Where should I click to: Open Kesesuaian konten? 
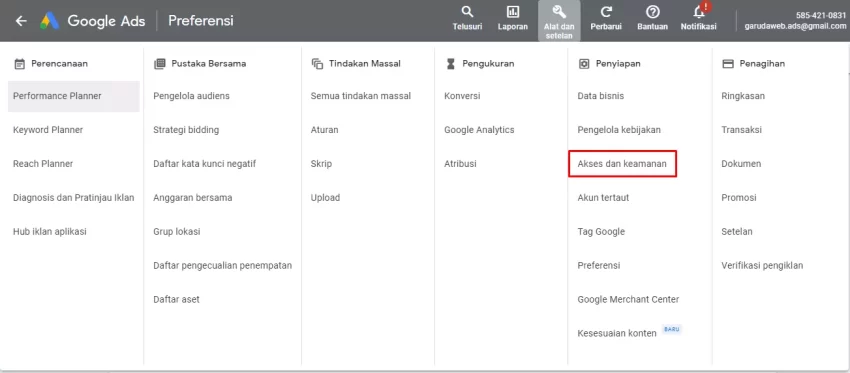(x=617, y=333)
